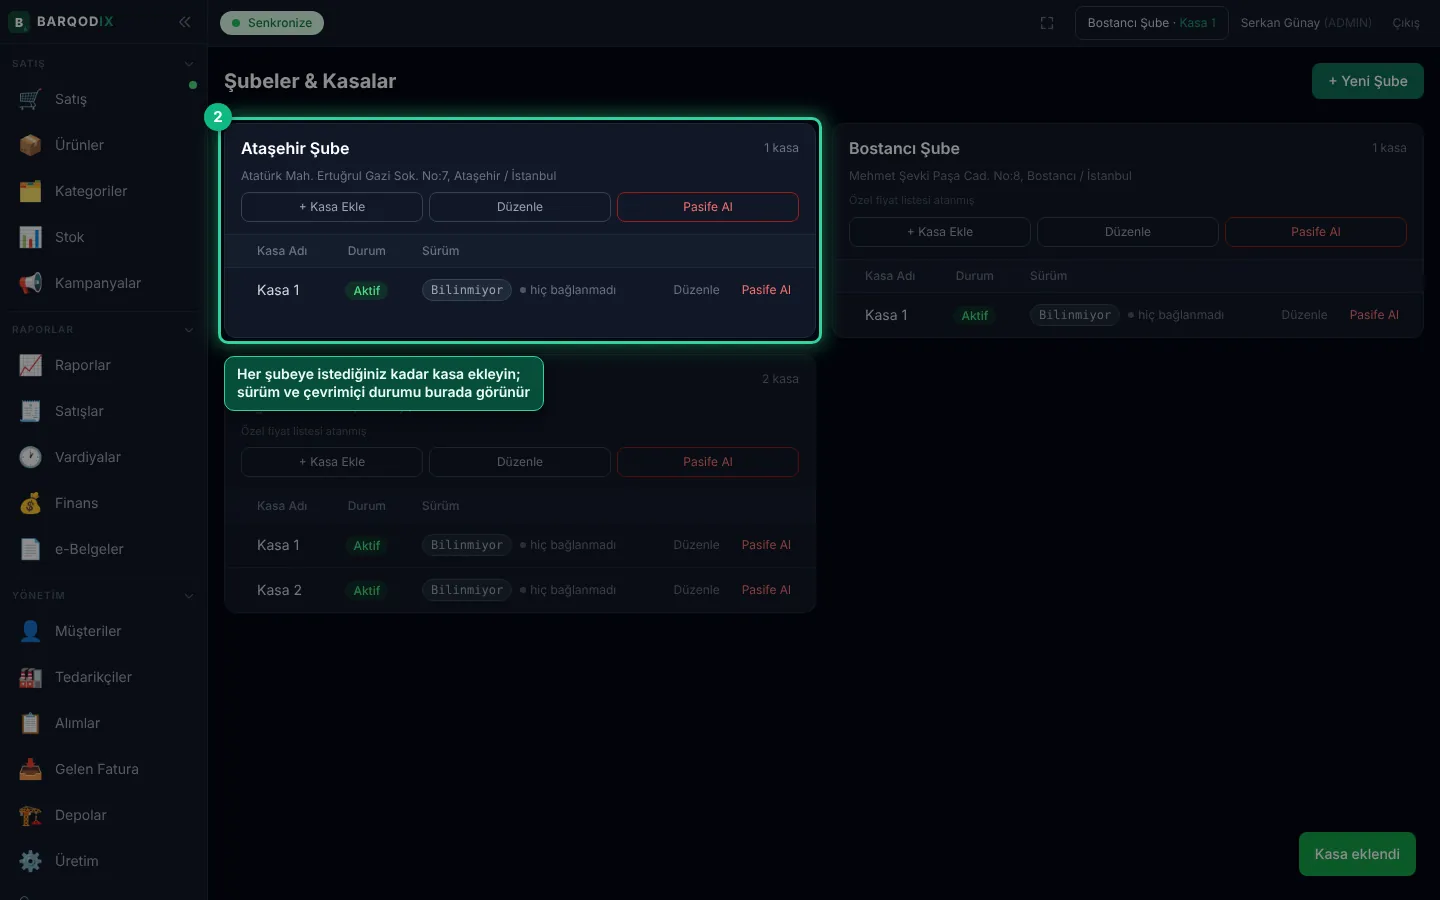Open Tedarikçiler with the factory icon
This screenshot has width=1440, height=900.
(x=30, y=677)
